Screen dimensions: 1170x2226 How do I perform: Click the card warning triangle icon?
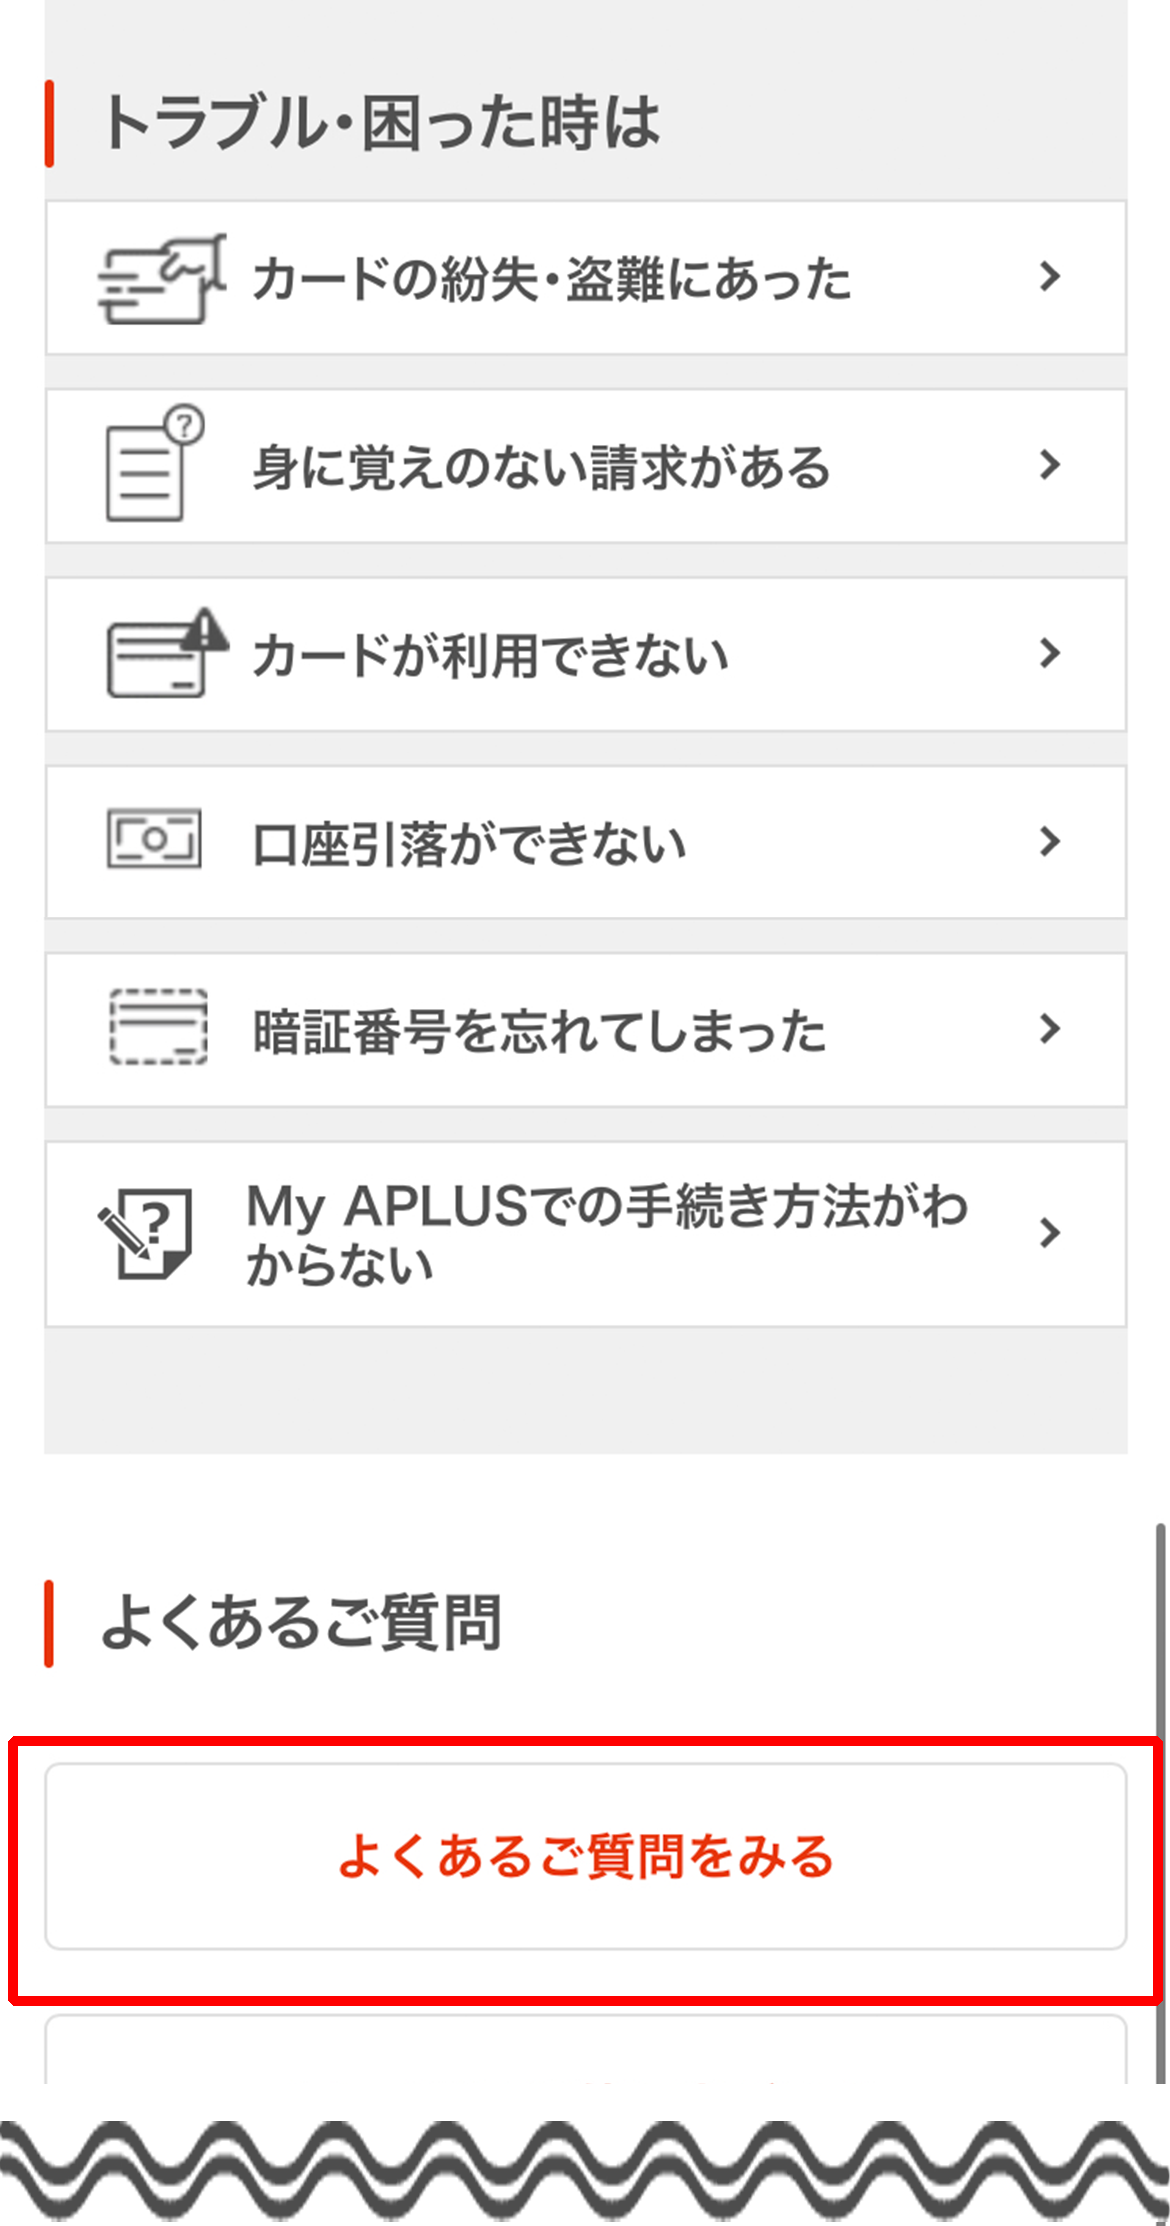click(166, 654)
